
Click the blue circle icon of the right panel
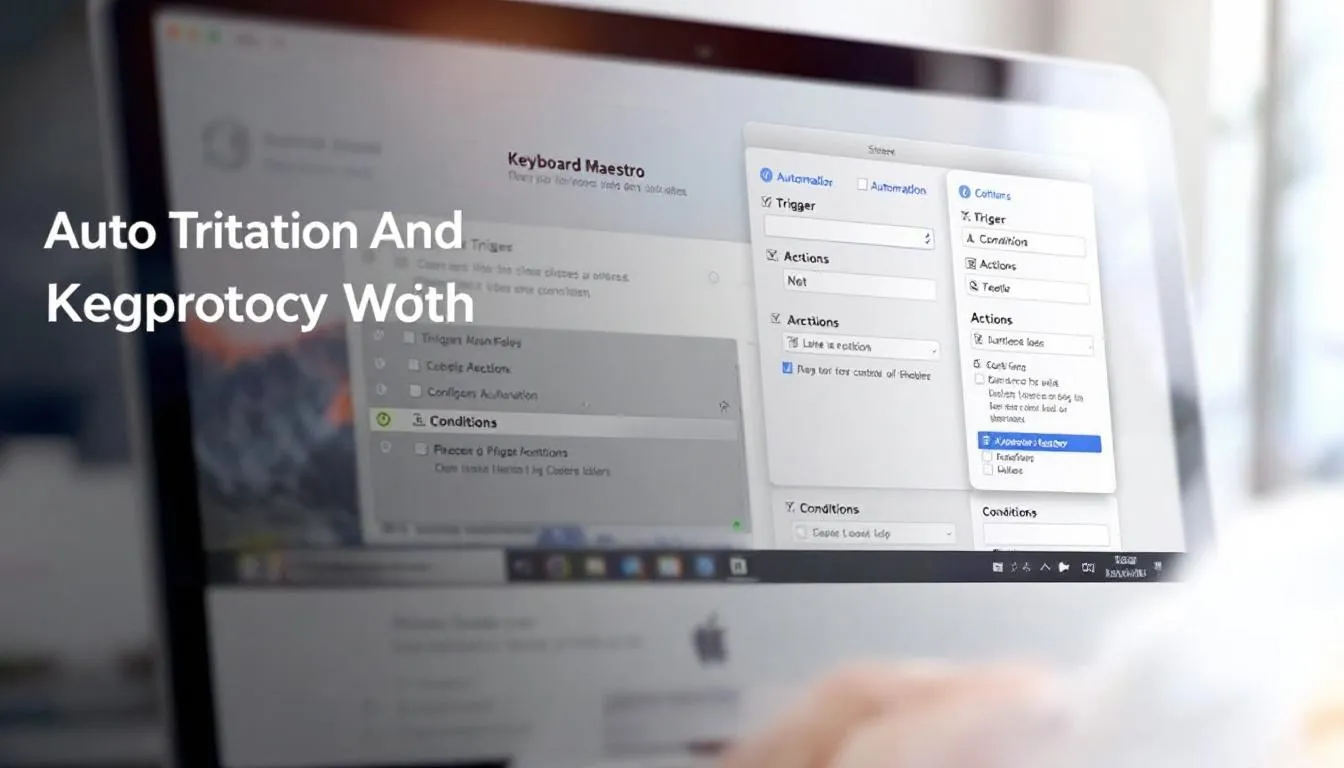tap(965, 192)
